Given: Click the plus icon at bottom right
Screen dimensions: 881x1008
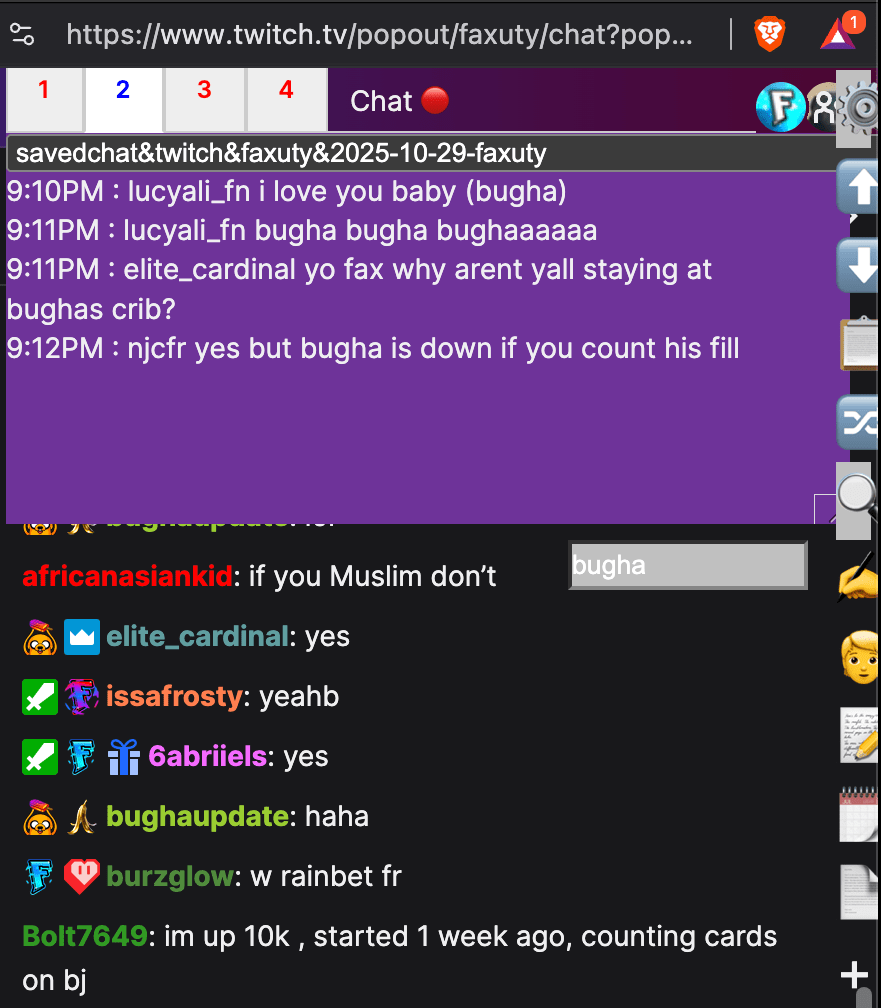Looking at the screenshot, I should (854, 975).
